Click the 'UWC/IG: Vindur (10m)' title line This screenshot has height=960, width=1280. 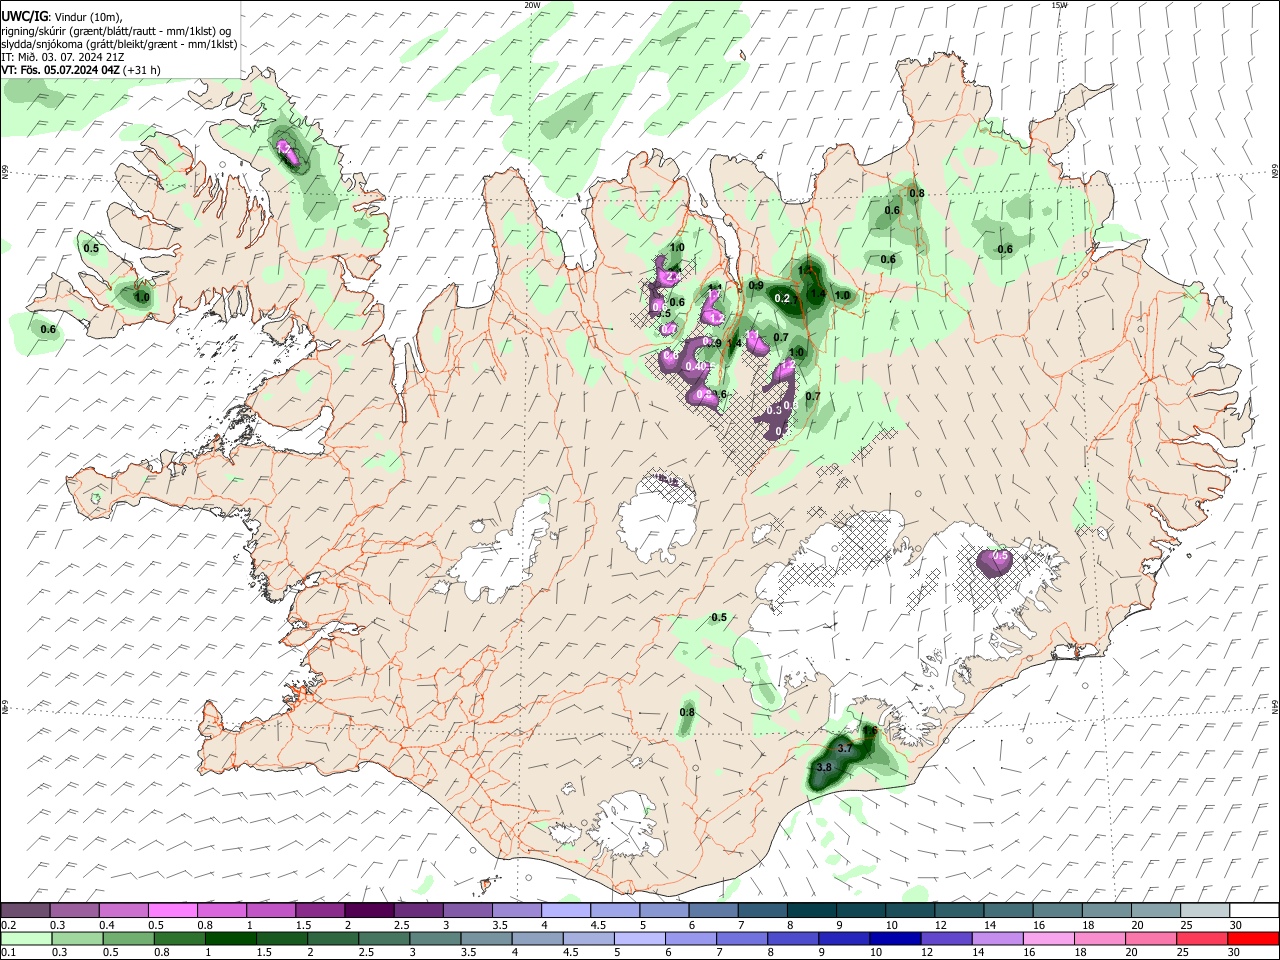[62, 16]
